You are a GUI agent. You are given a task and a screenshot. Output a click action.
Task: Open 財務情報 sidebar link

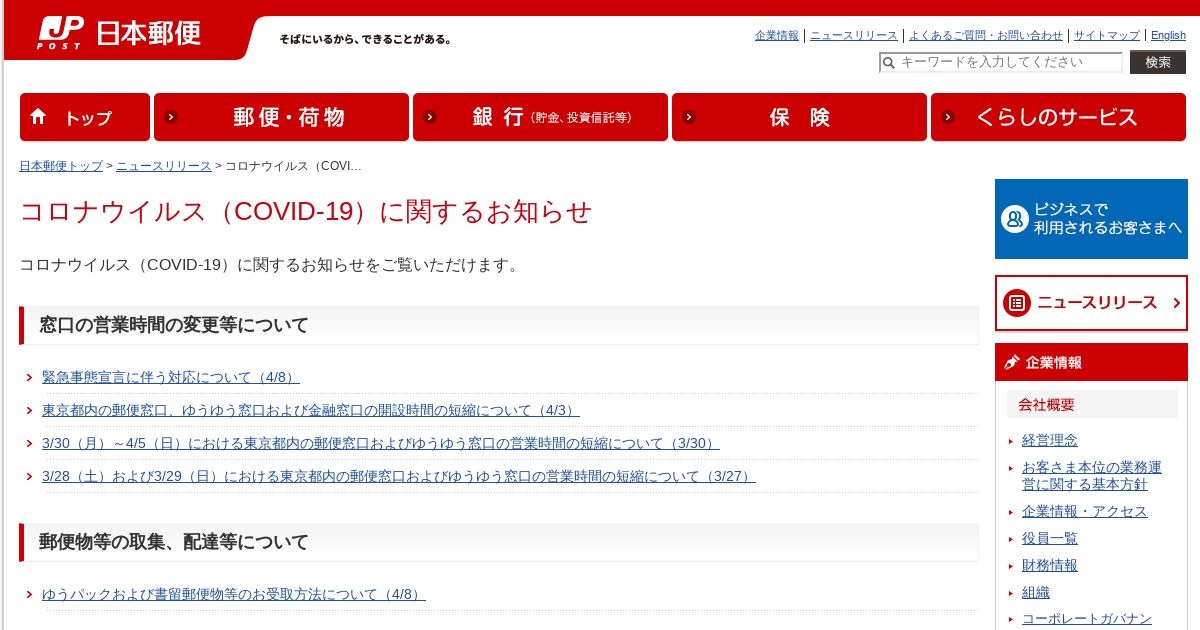[1050, 565]
